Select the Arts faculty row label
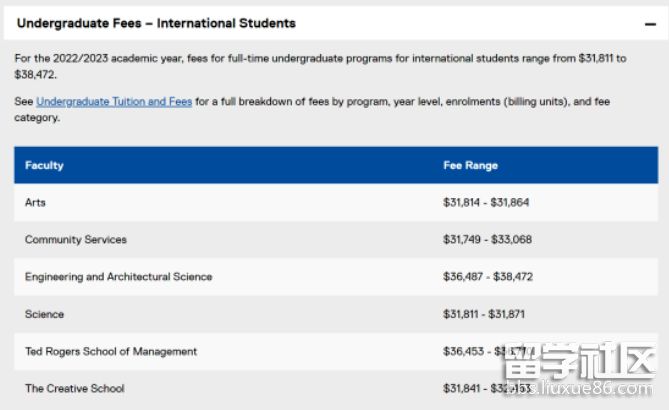The width and height of the screenshot is (669, 410). click(x=36, y=203)
